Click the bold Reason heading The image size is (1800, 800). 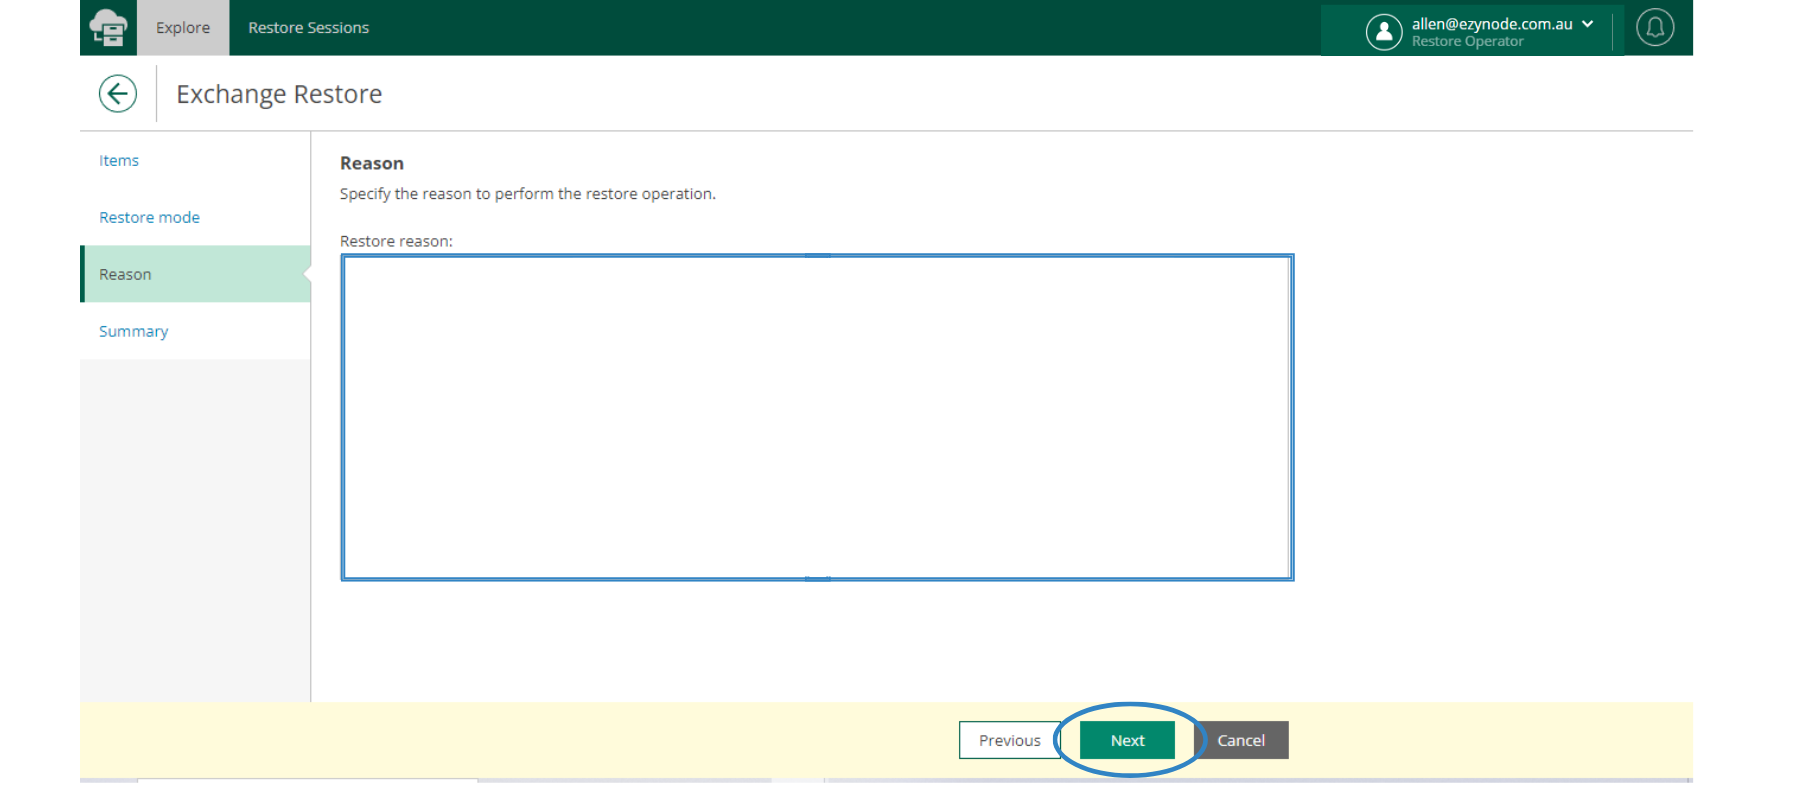coord(372,163)
